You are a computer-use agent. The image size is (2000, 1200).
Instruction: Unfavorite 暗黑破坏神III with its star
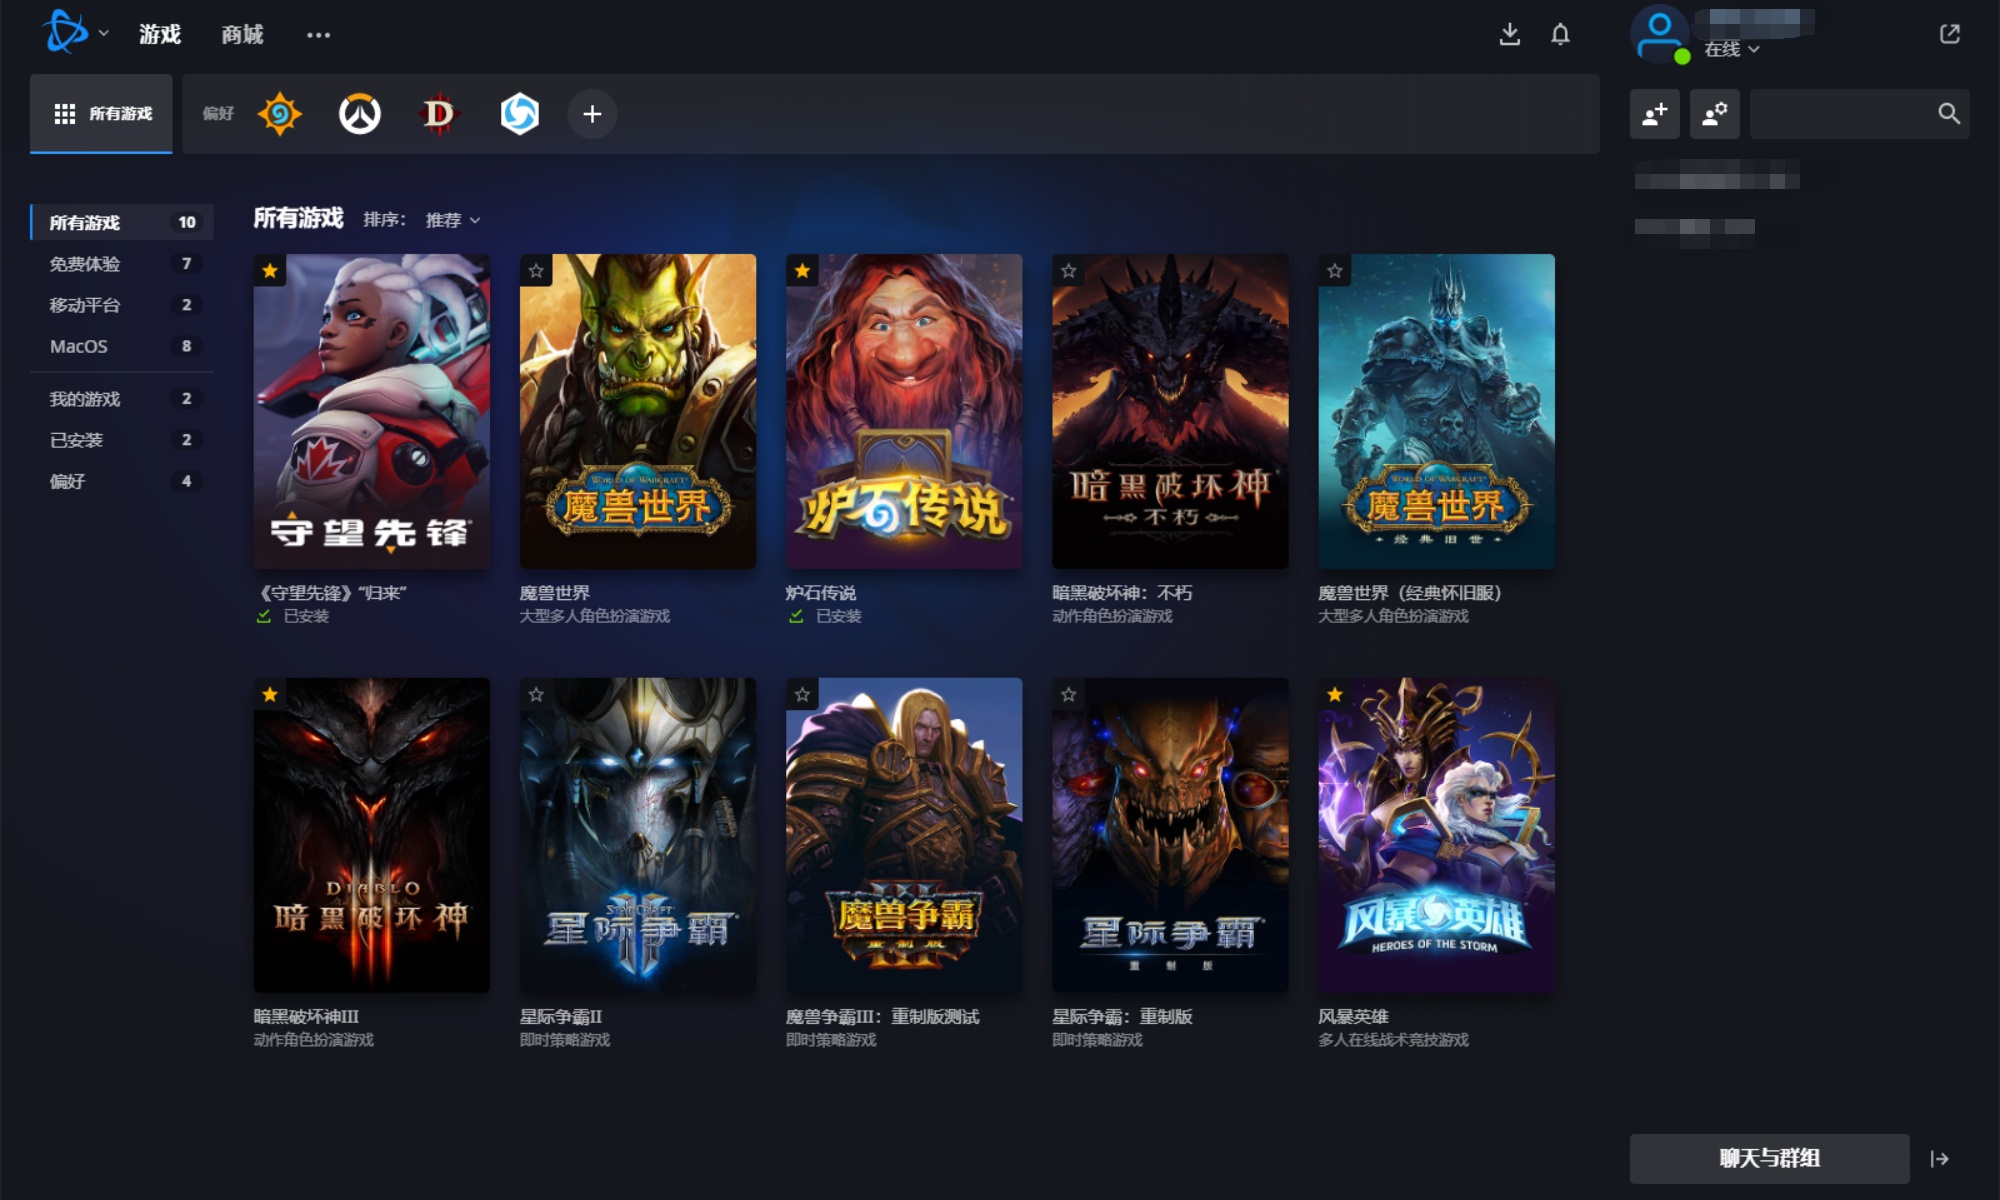tap(270, 694)
